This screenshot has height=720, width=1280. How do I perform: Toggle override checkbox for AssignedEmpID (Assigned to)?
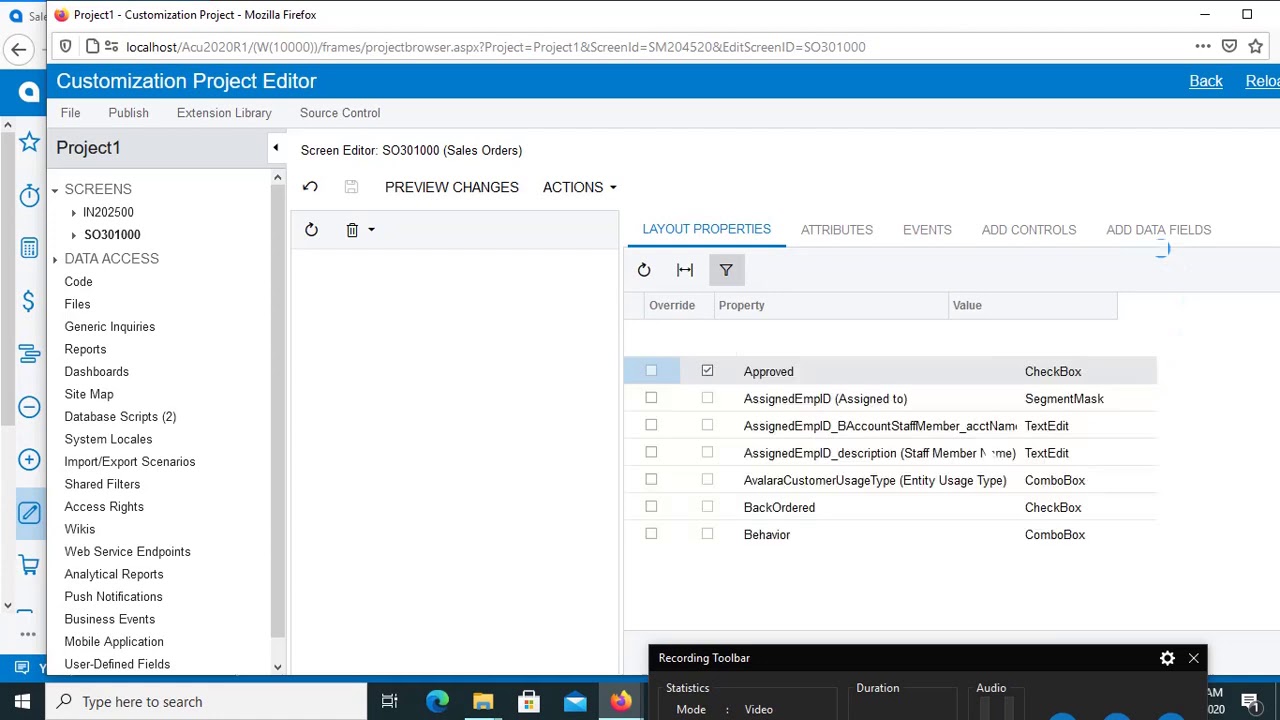tap(651, 398)
